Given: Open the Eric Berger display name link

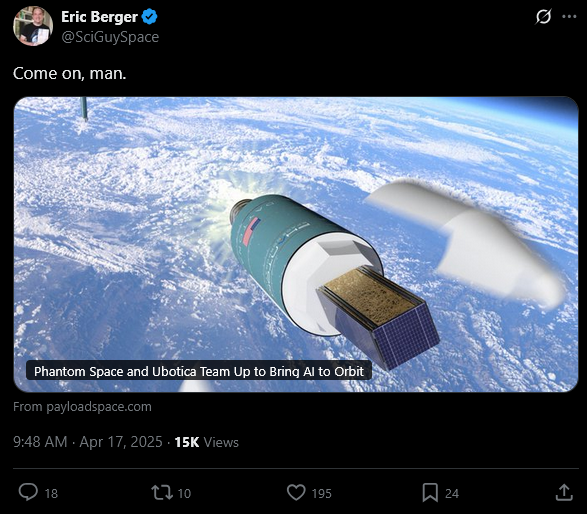Looking at the screenshot, I should click(x=99, y=17).
